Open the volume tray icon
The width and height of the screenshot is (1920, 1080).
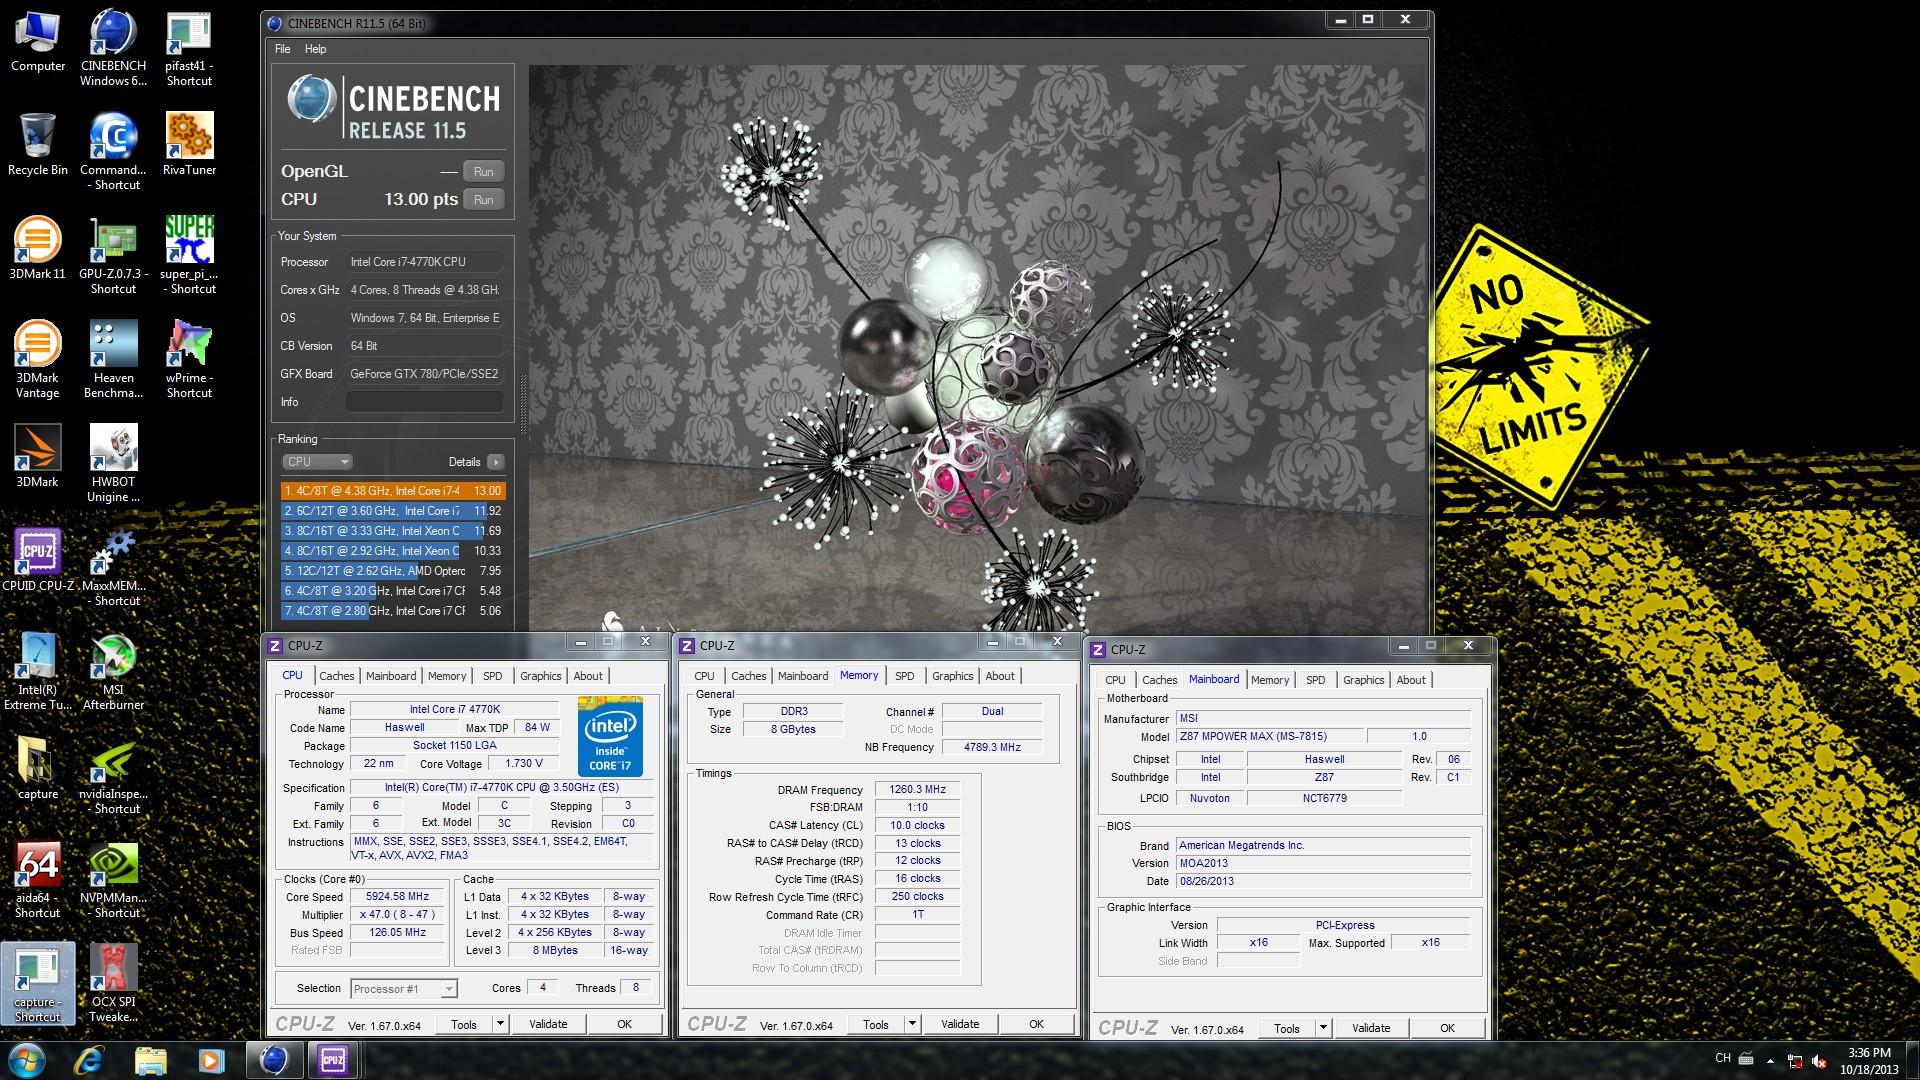(x=1819, y=1061)
